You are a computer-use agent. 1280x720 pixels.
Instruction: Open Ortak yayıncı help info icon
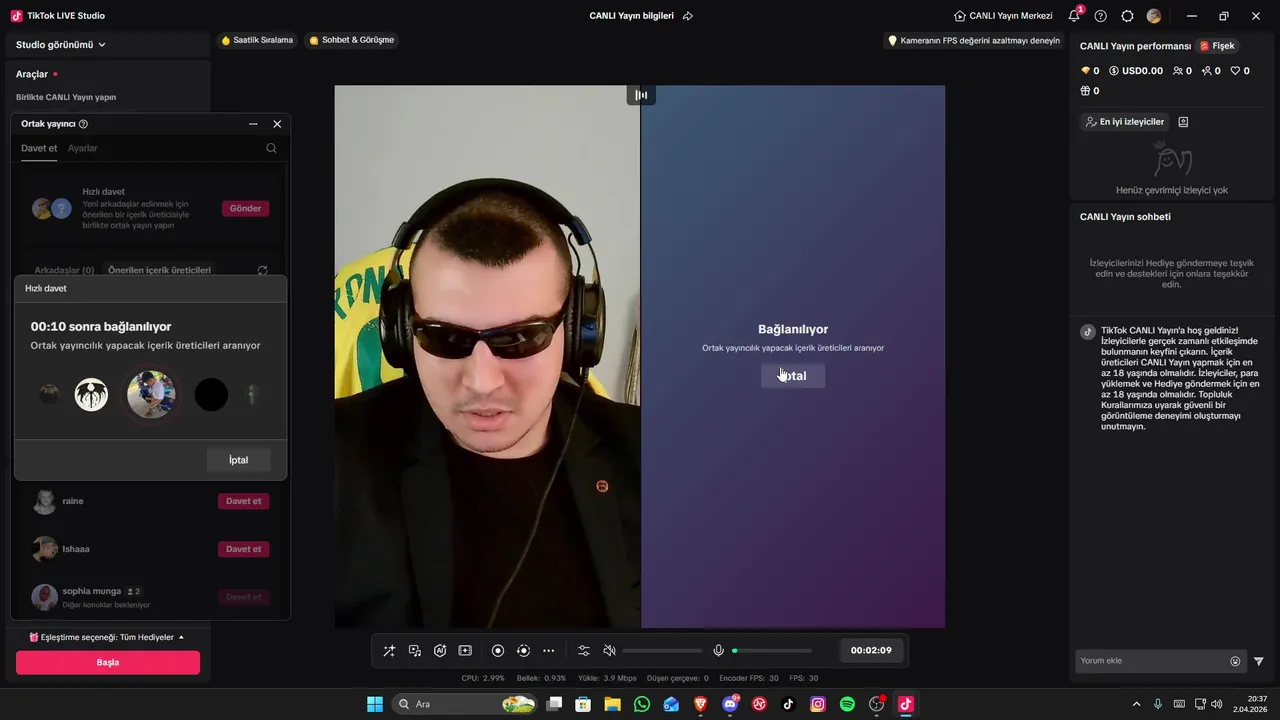[x=83, y=124]
